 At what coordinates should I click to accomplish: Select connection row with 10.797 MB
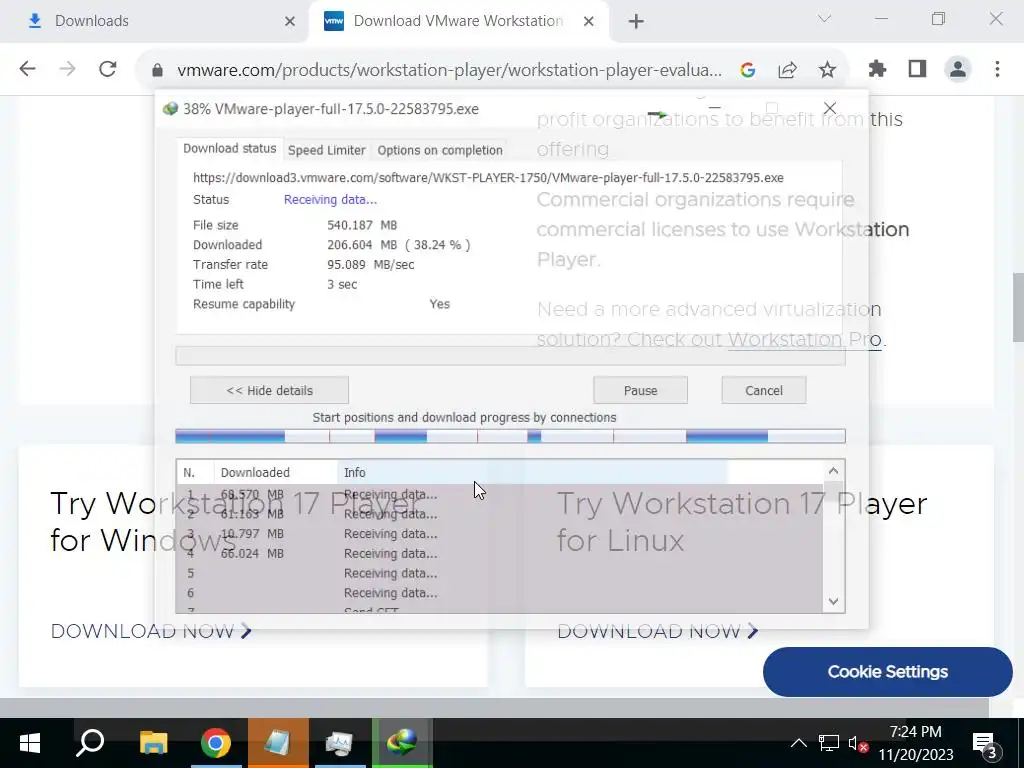500,534
